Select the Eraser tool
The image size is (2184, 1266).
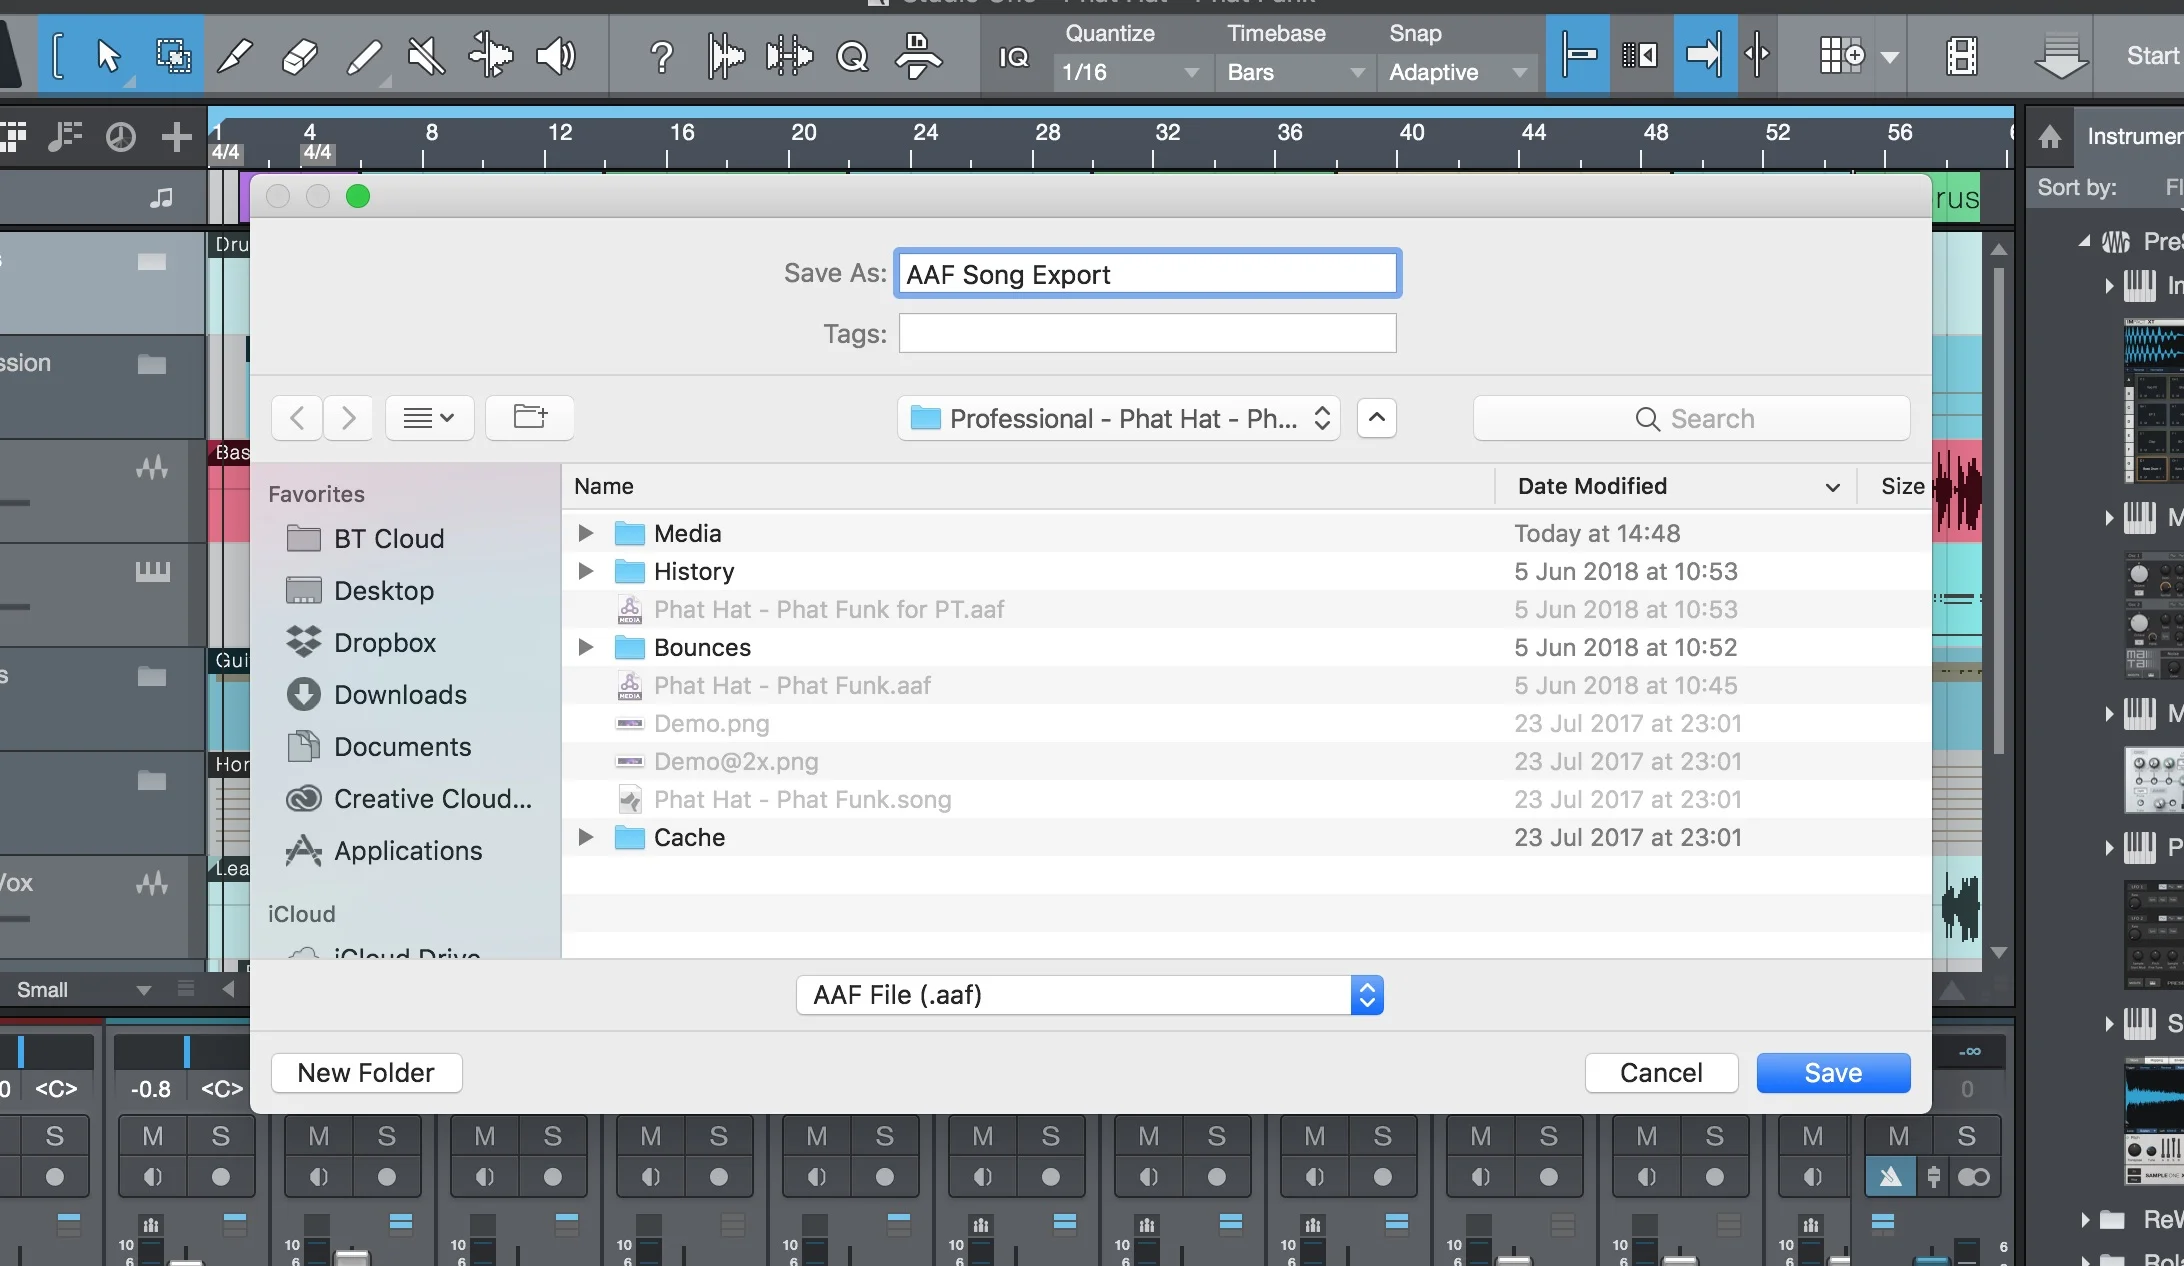pyautogui.click(x=299, y=56)
